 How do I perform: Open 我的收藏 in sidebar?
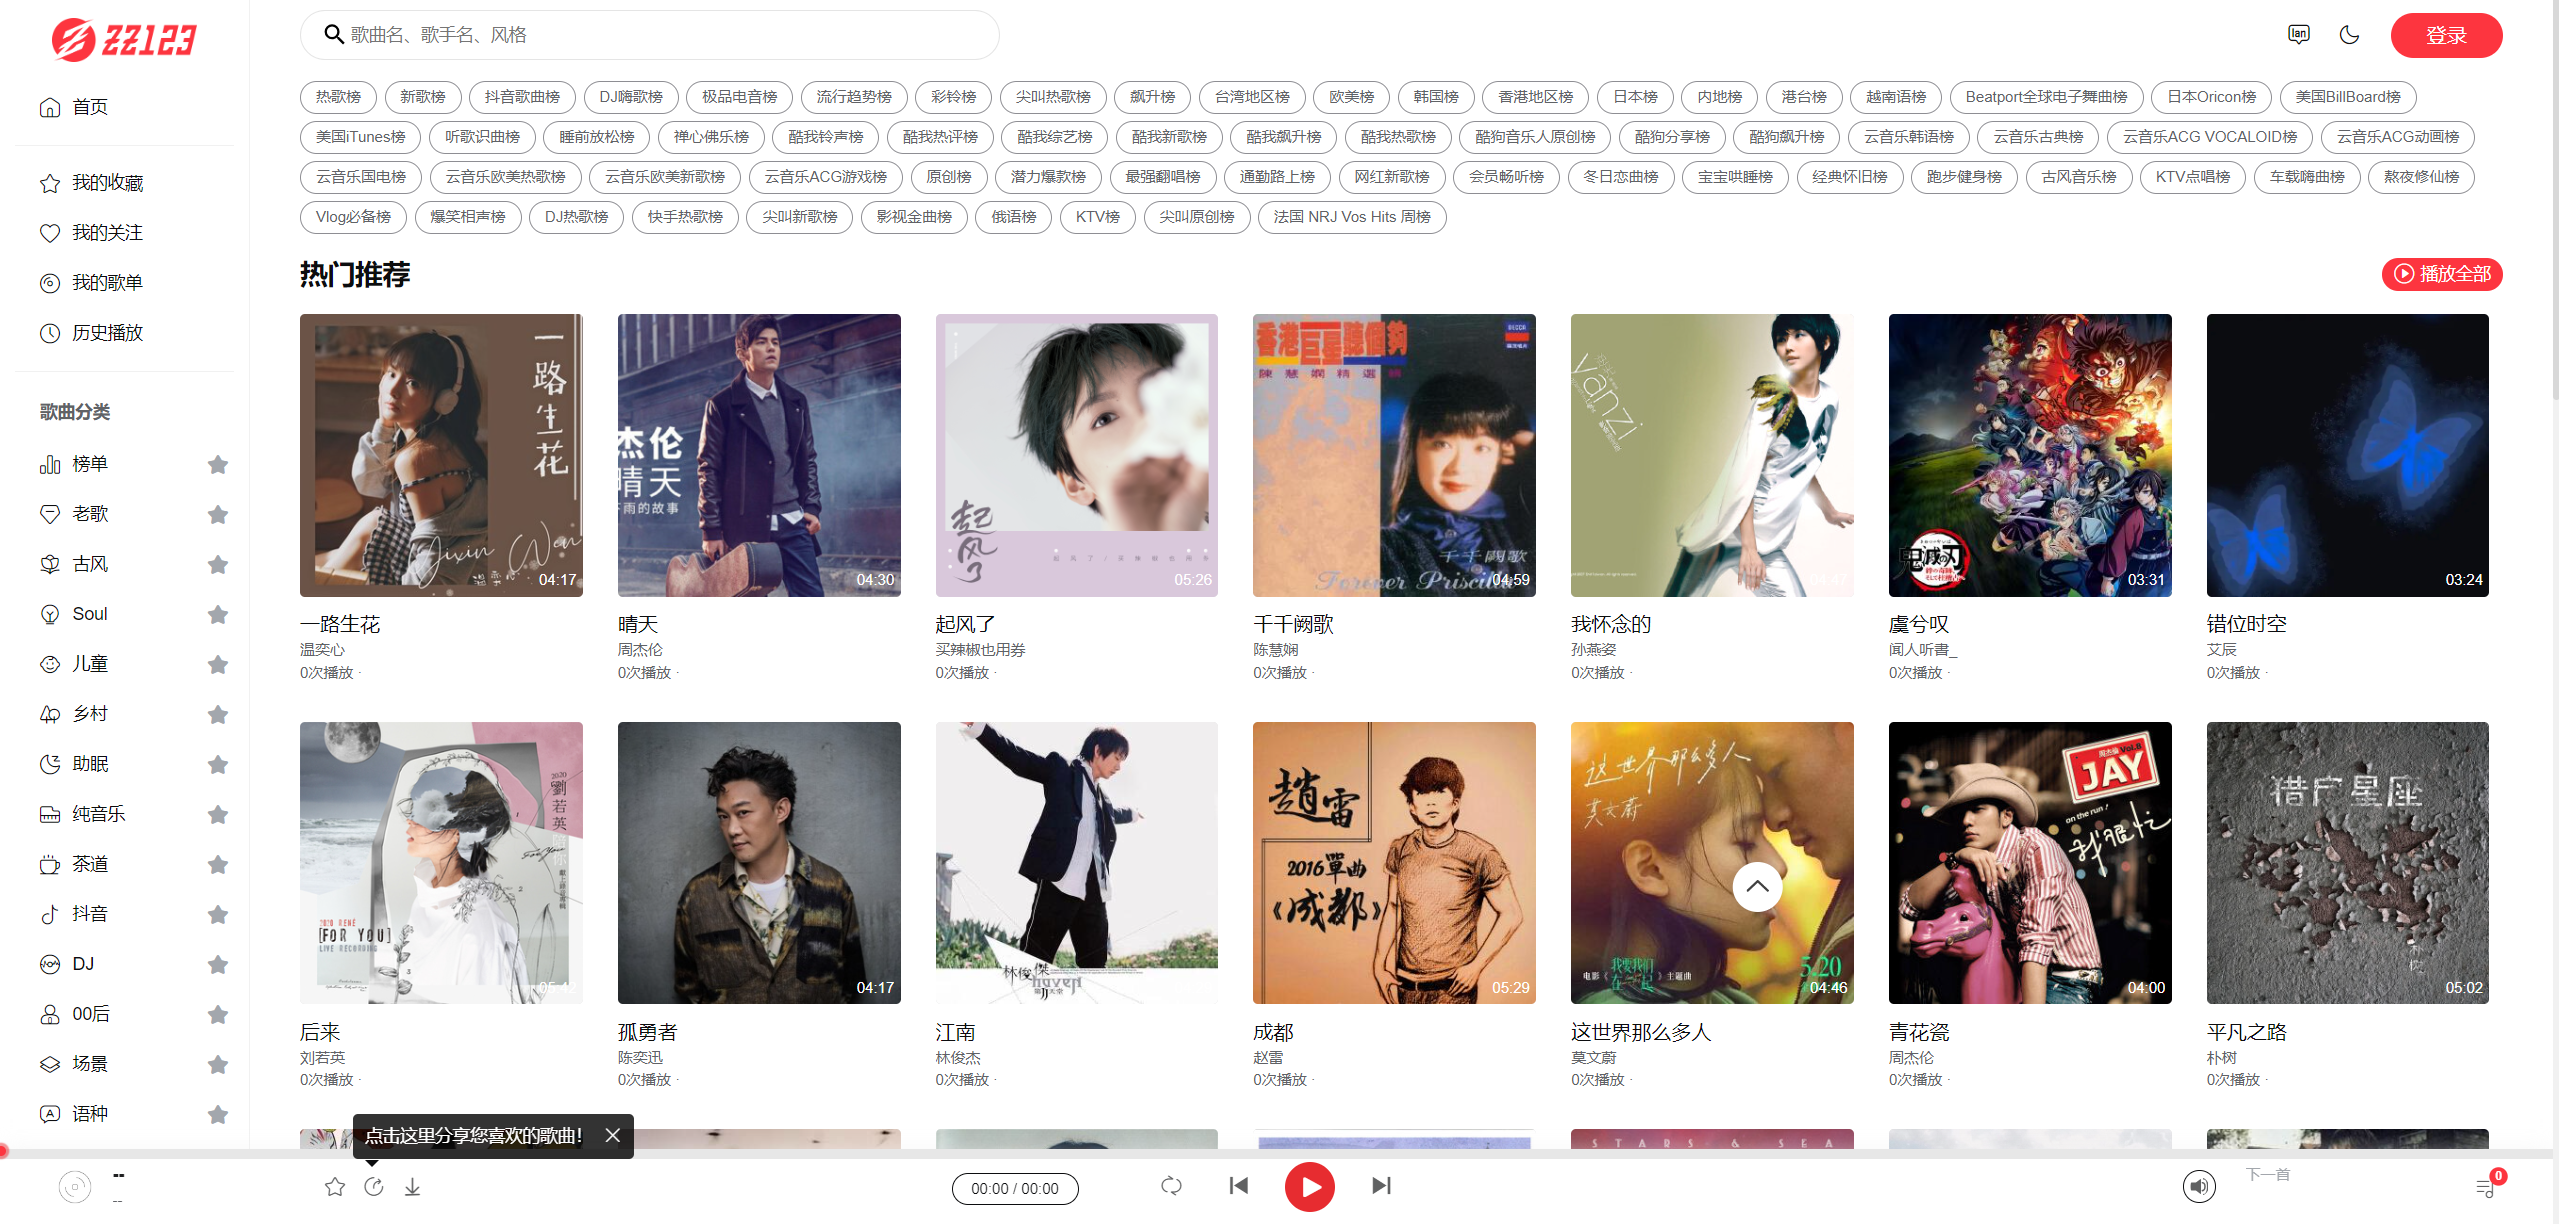click(107, 183)
